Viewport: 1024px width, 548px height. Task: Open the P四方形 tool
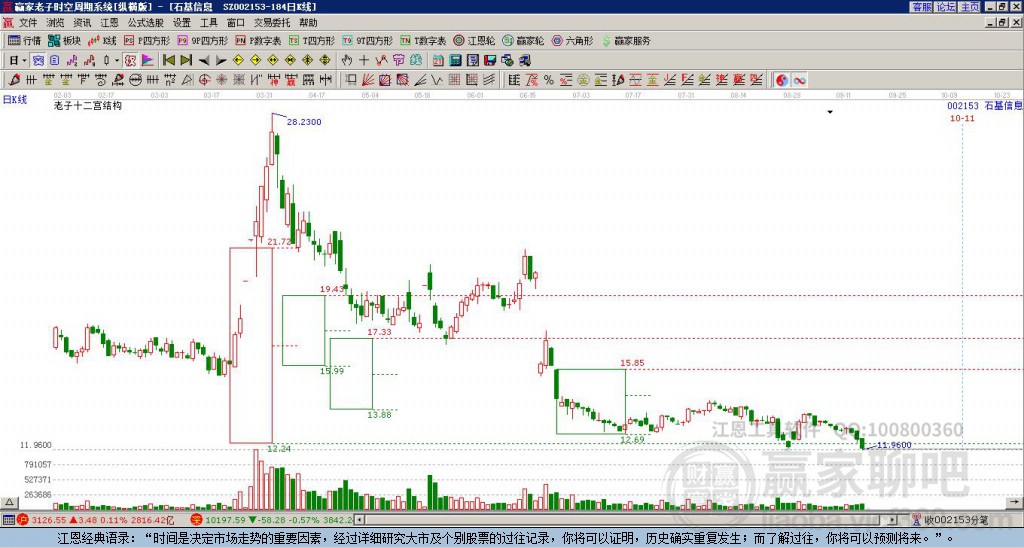pos(148,40)
